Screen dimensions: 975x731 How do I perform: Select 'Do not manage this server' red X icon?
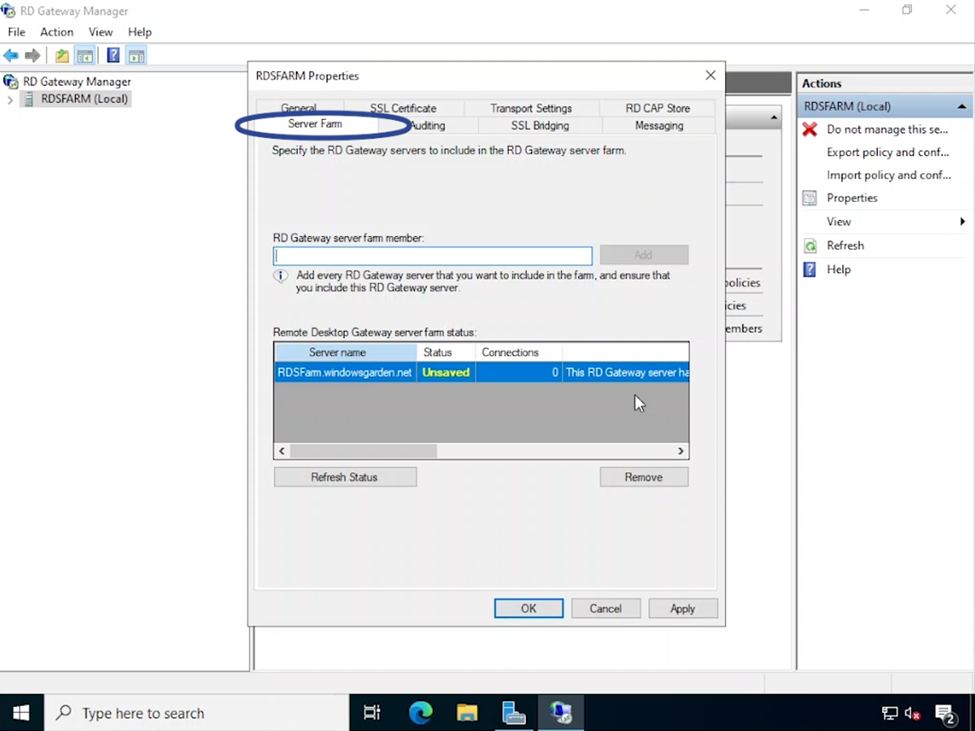(808, 129)
